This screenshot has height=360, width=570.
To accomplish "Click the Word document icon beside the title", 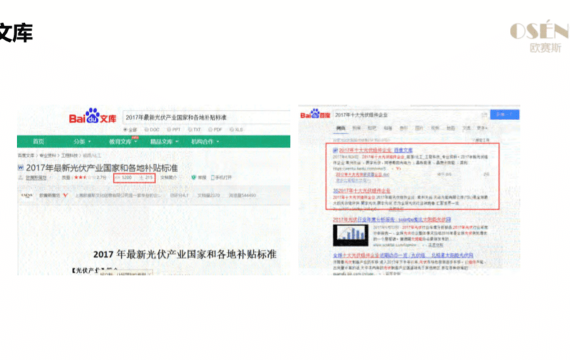I will click(21, 168).
